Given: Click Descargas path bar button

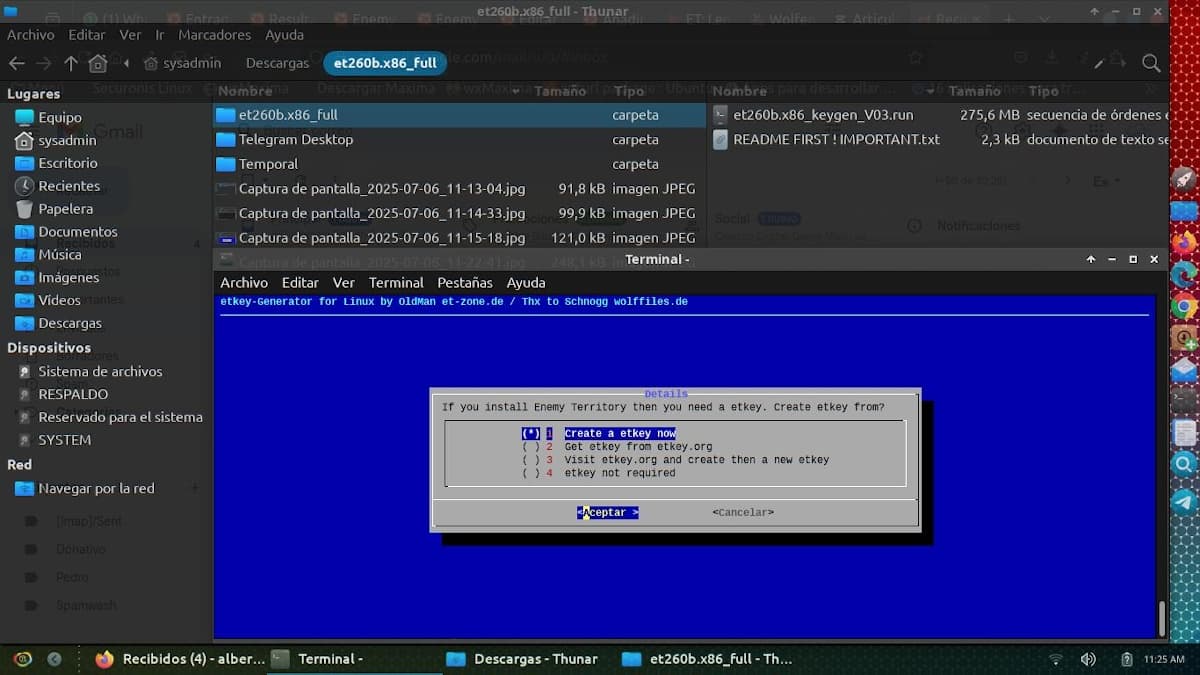Looking at the screenshot, I should click(277, 63).
